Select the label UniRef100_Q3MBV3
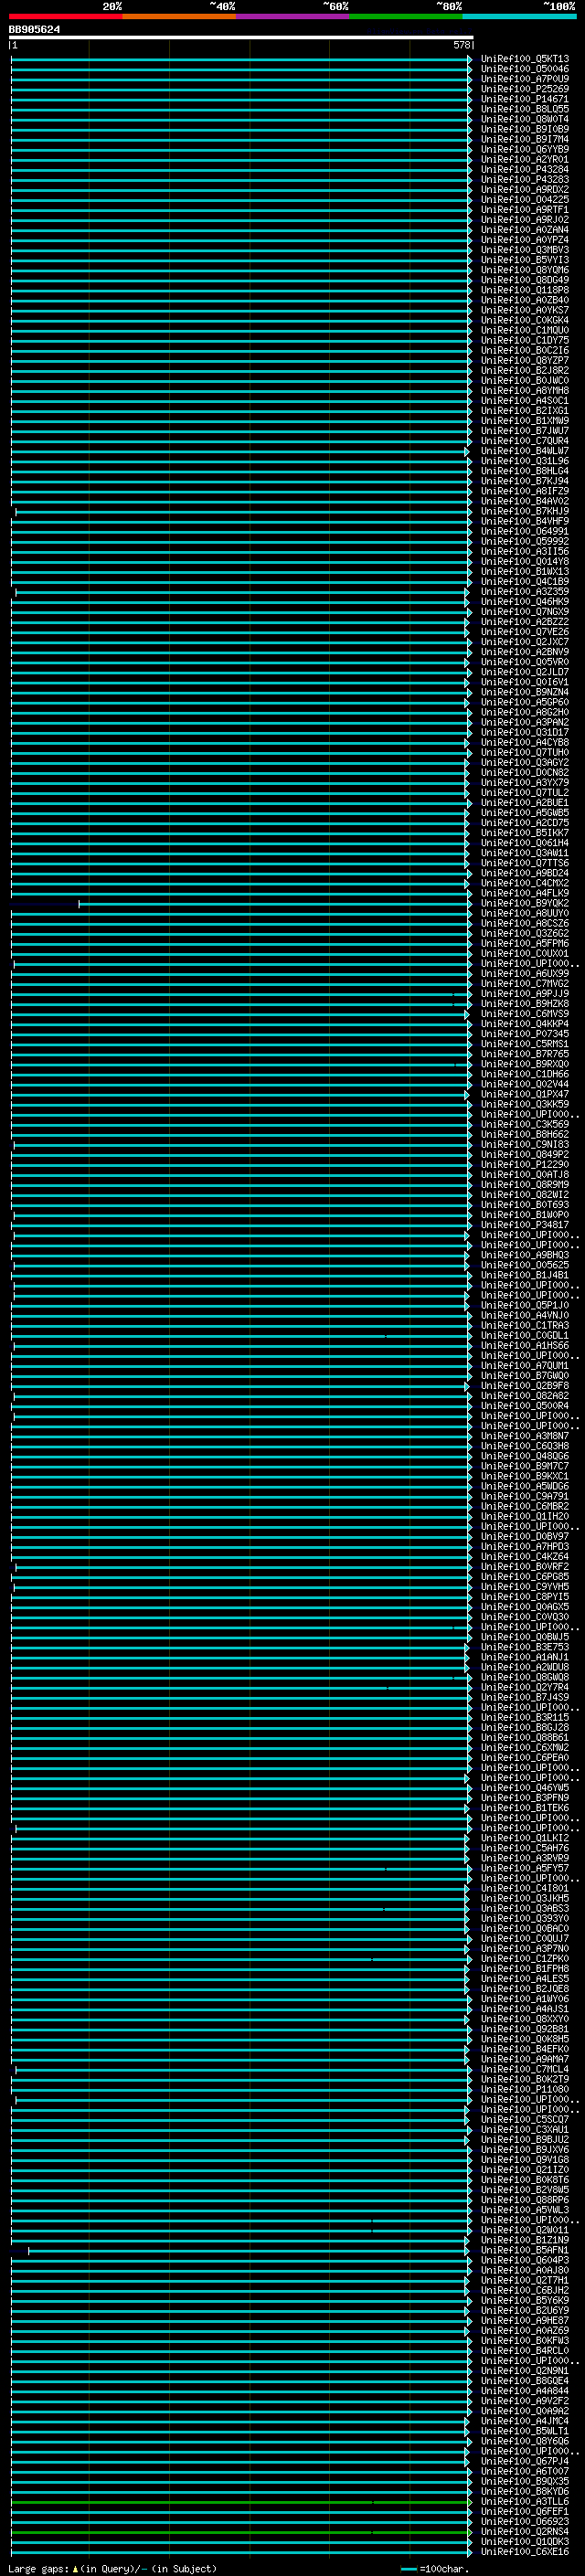The height and width of the screenshot is (2576, 585). click(x=525, y=250)
